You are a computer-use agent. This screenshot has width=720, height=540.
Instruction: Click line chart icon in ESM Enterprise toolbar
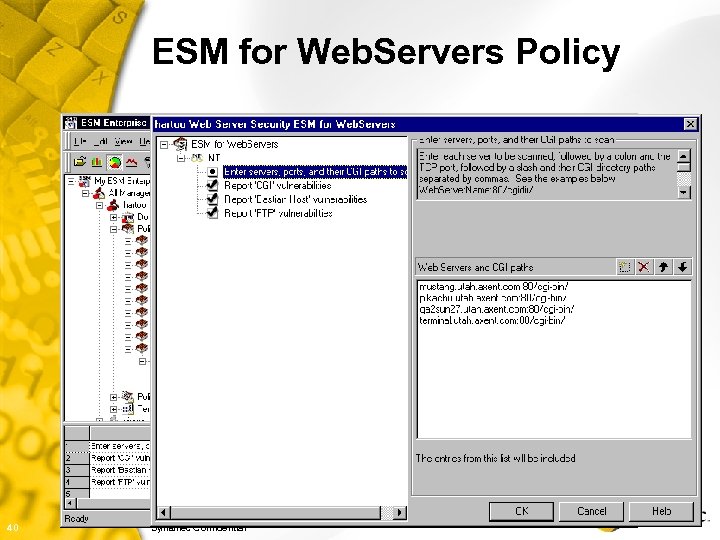(x=132, y=162)
